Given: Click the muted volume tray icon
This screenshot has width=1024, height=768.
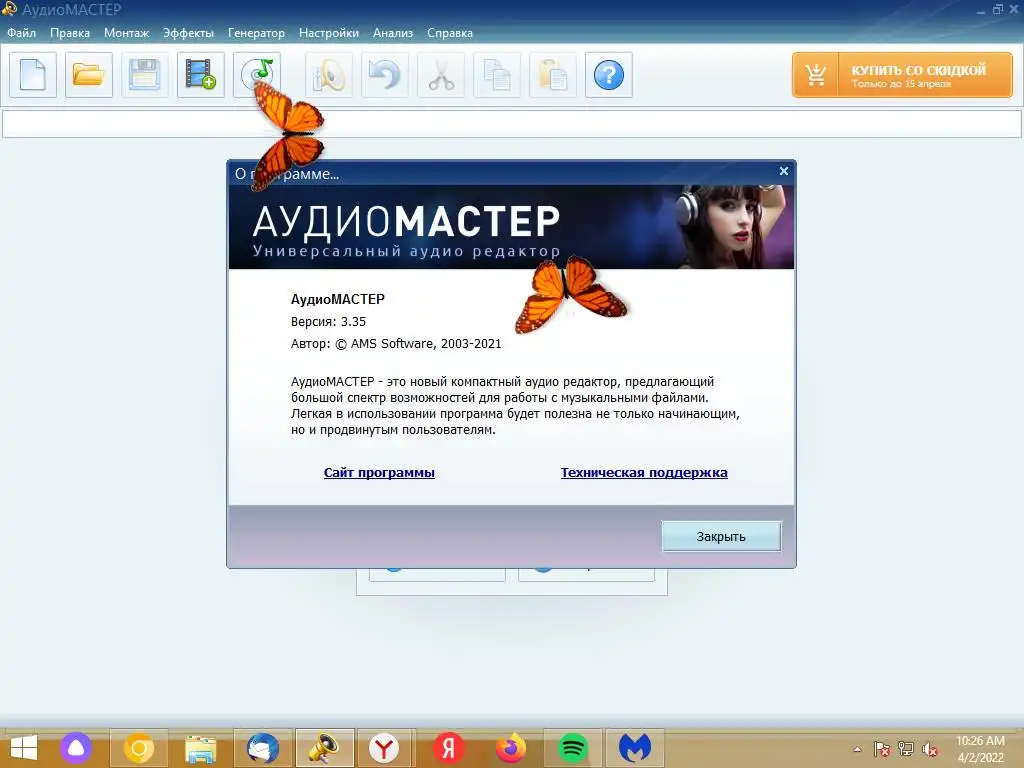Looking at the screenshot, I should [930, 749].
